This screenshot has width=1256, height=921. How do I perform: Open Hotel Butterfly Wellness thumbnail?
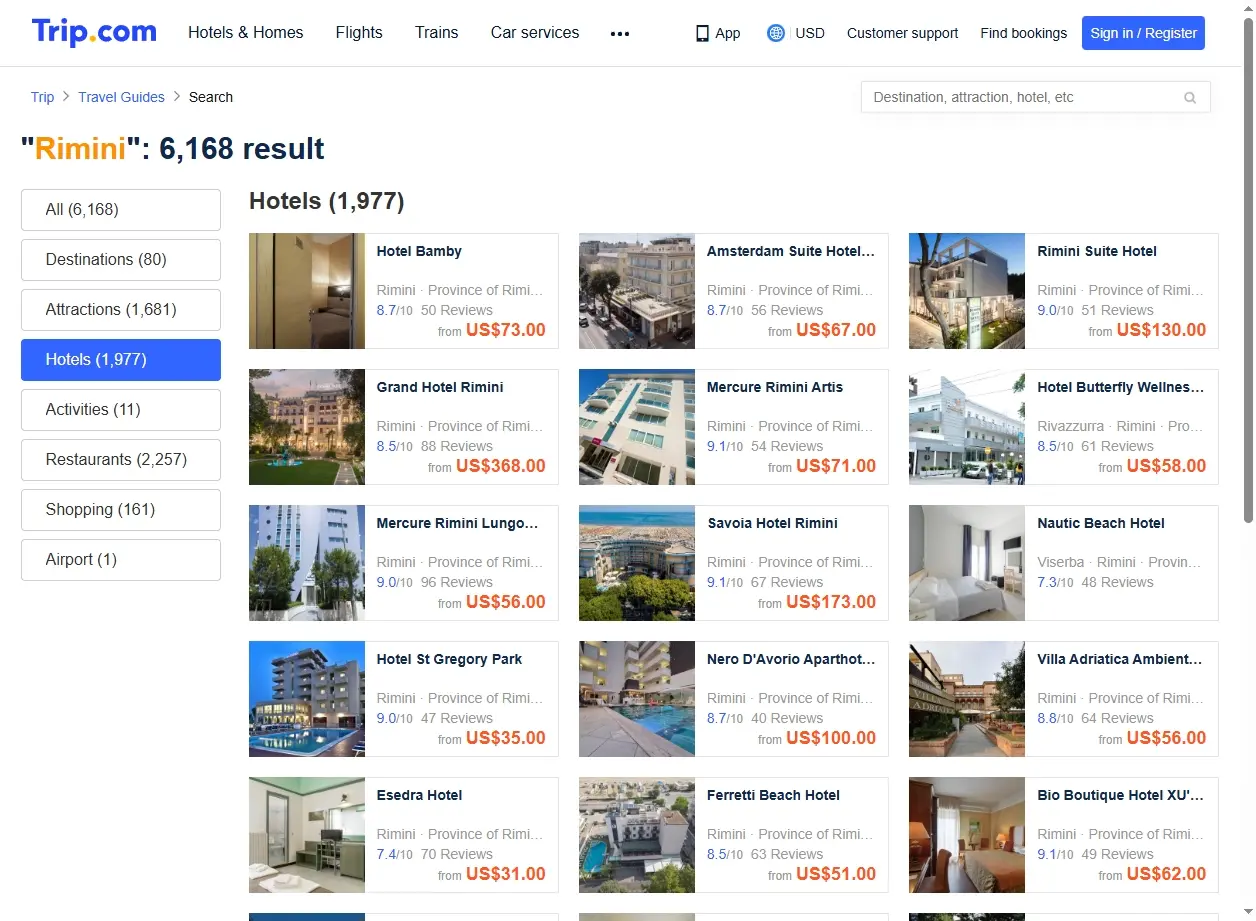[x=967, y=427]
